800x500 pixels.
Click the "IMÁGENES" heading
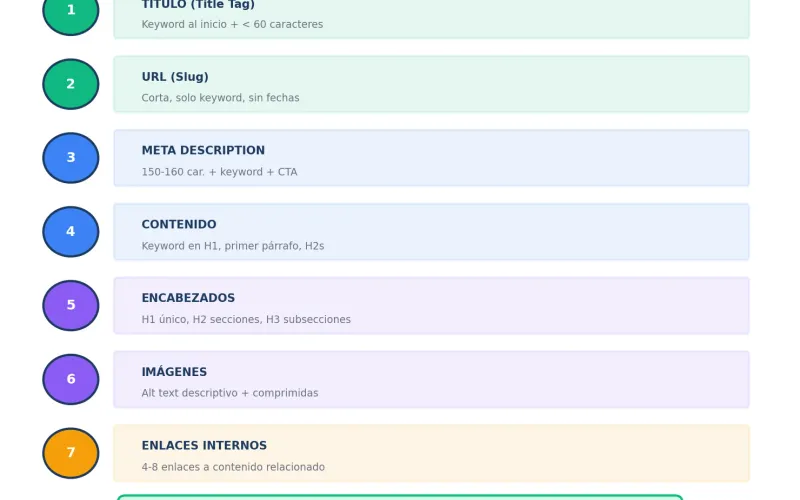coord(174,371)
